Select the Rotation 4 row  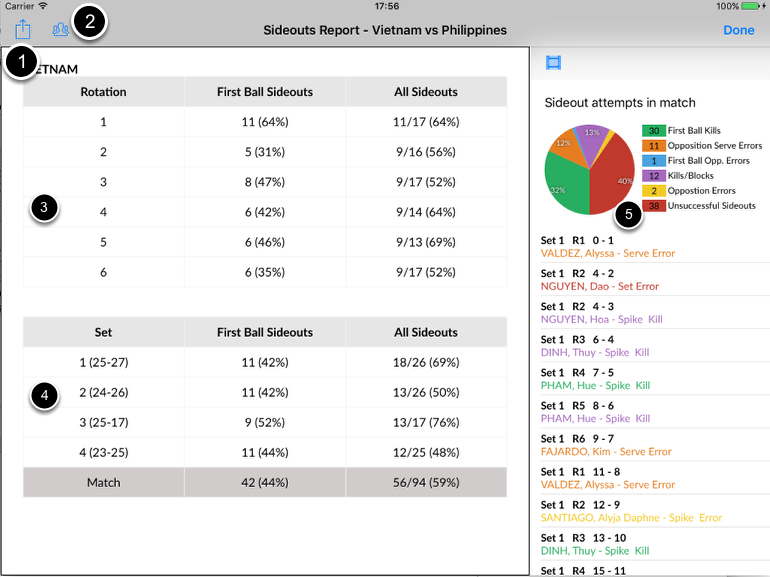pos(265,211)
